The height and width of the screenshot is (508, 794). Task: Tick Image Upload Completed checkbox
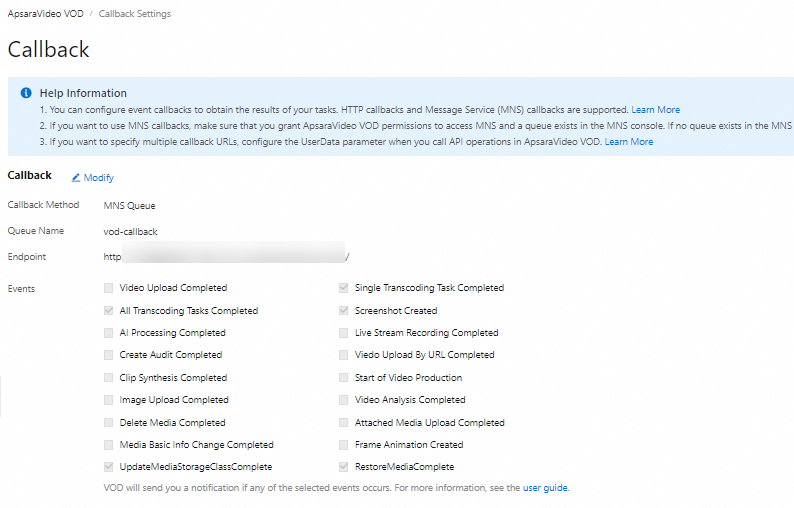108,400
